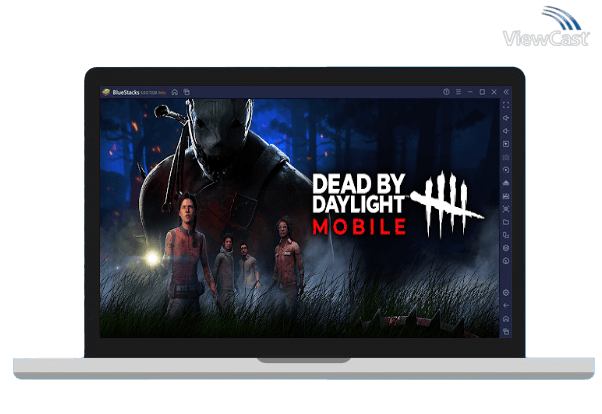Open the settings gear in sidebar
The height and width of the screenshot is (414, 602).
coord(506,293)
